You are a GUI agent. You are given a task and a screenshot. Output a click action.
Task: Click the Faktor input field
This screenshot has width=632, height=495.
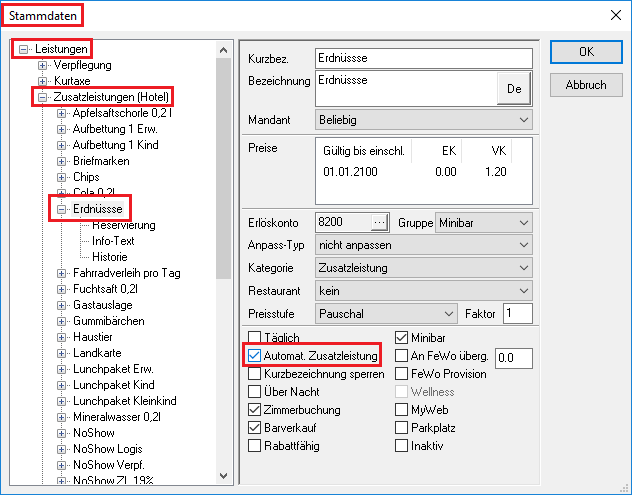tap(518, 314)
